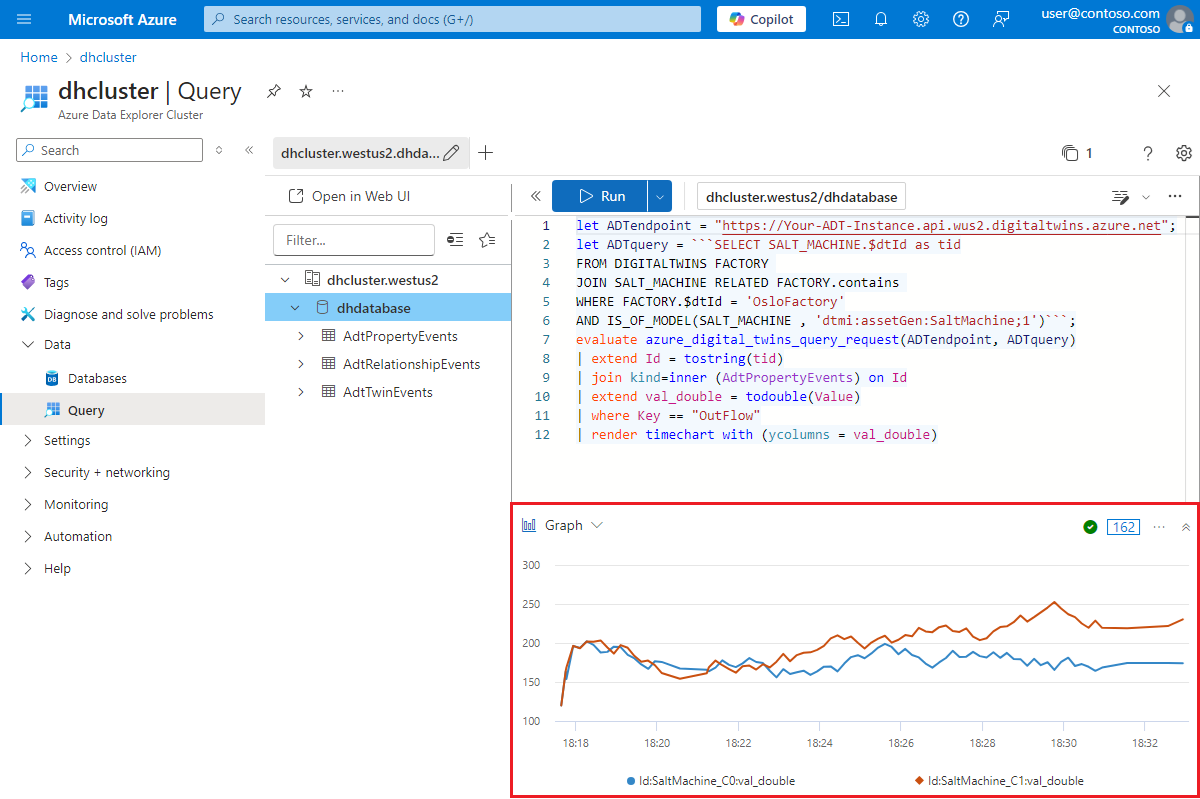Click the format query toolbar icon
The width and height of the screenshot is (1200, 799).
pos(1121,196)
